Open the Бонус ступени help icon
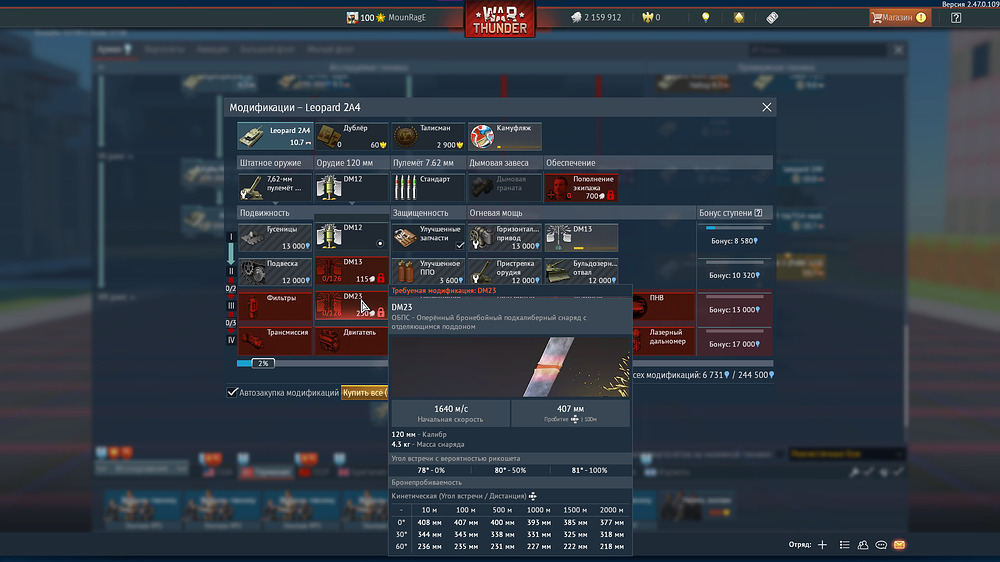This screenshot has height=562, width=1000. [x=758, y=212]
